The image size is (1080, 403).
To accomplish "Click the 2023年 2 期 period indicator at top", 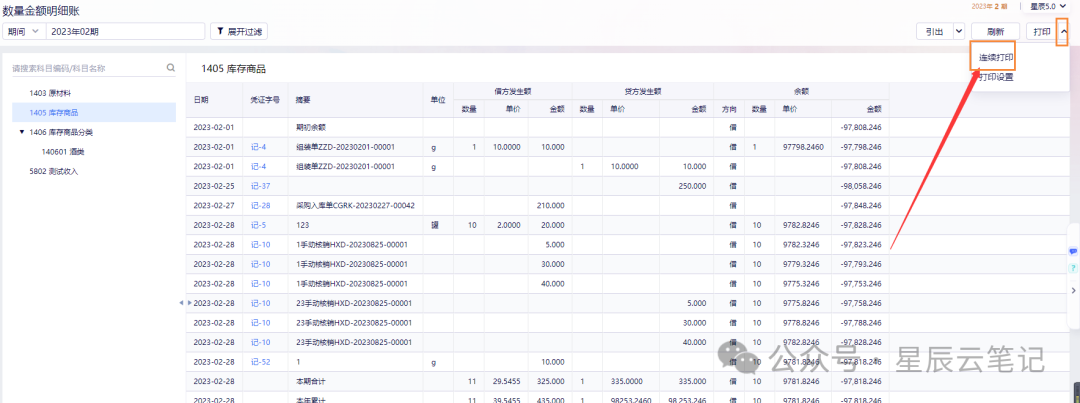I will click(990, 6).
